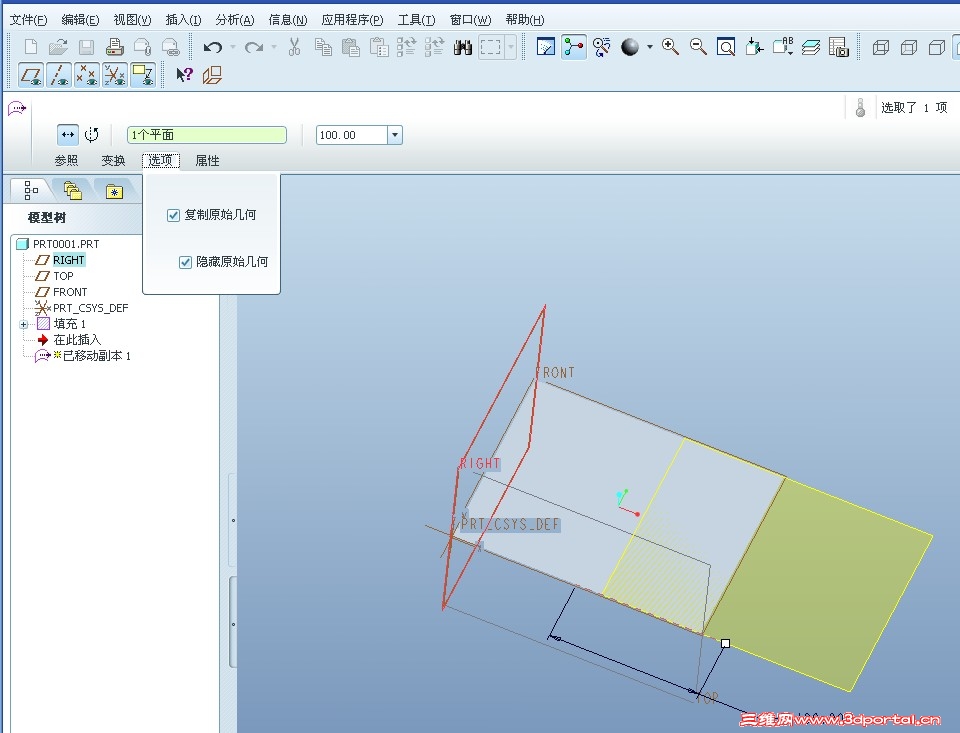Click the reorient view icon
The width and height of the screenshot is (960, 733).
754,47
